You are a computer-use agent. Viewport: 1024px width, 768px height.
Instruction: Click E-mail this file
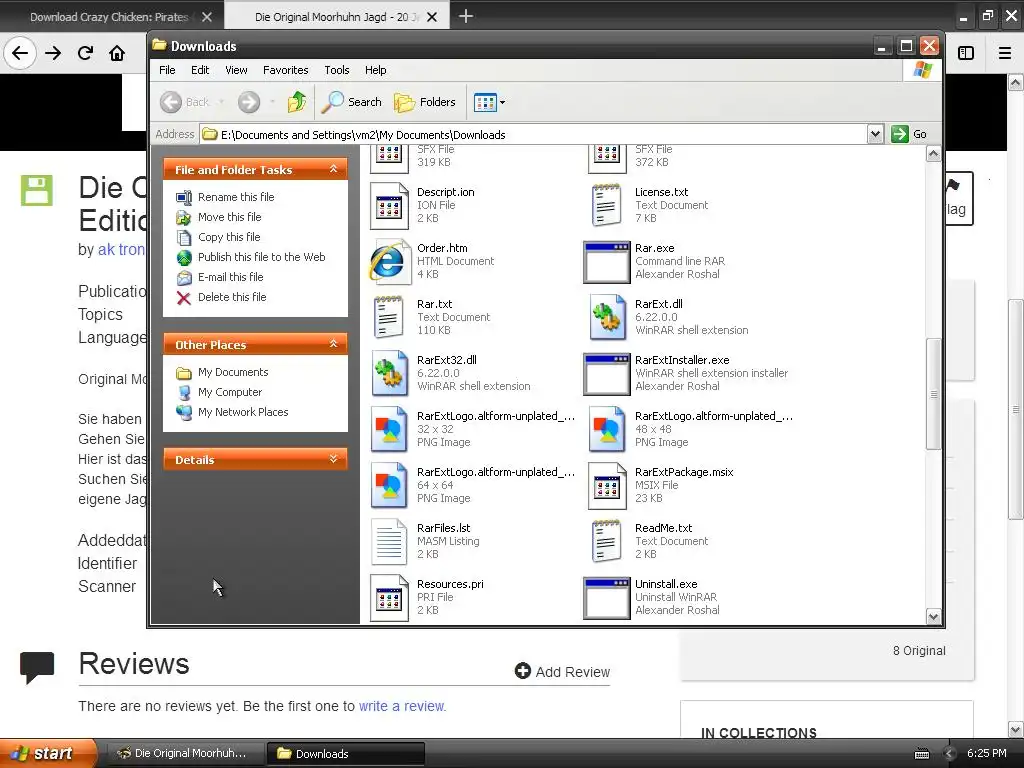point(231,277)
